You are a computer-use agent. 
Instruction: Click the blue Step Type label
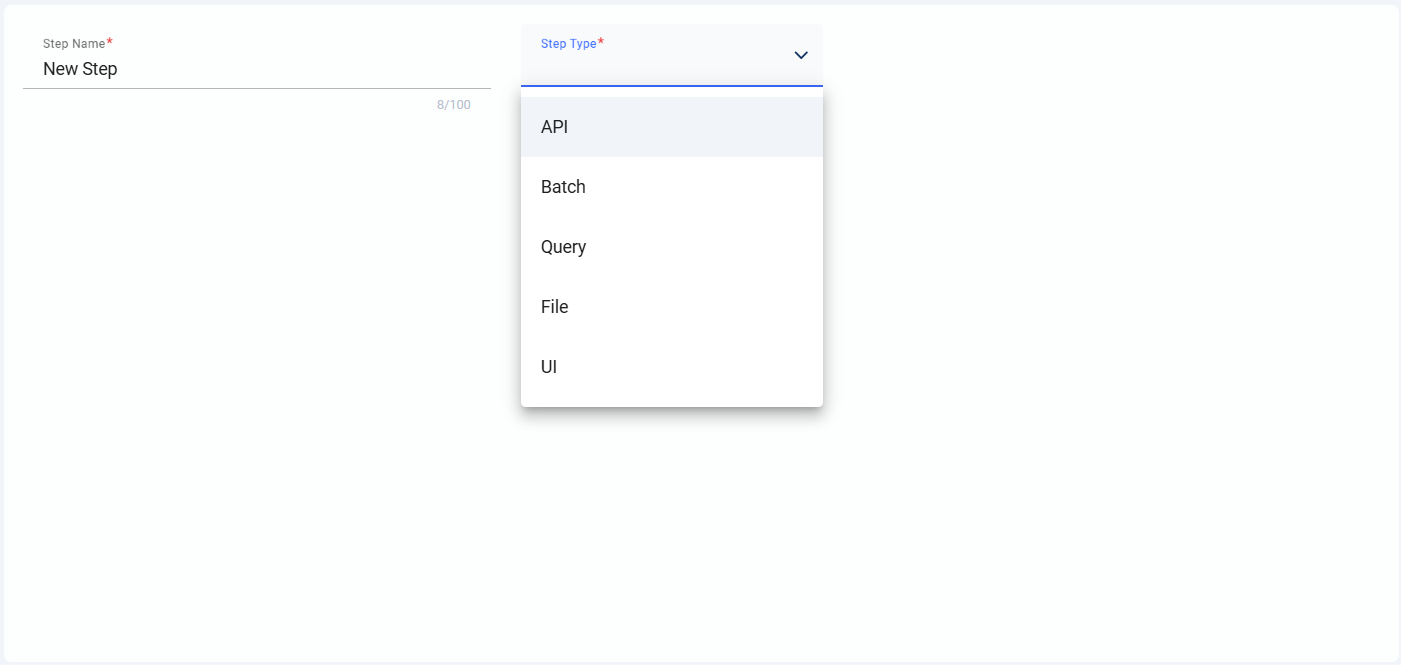click(567, 44)
